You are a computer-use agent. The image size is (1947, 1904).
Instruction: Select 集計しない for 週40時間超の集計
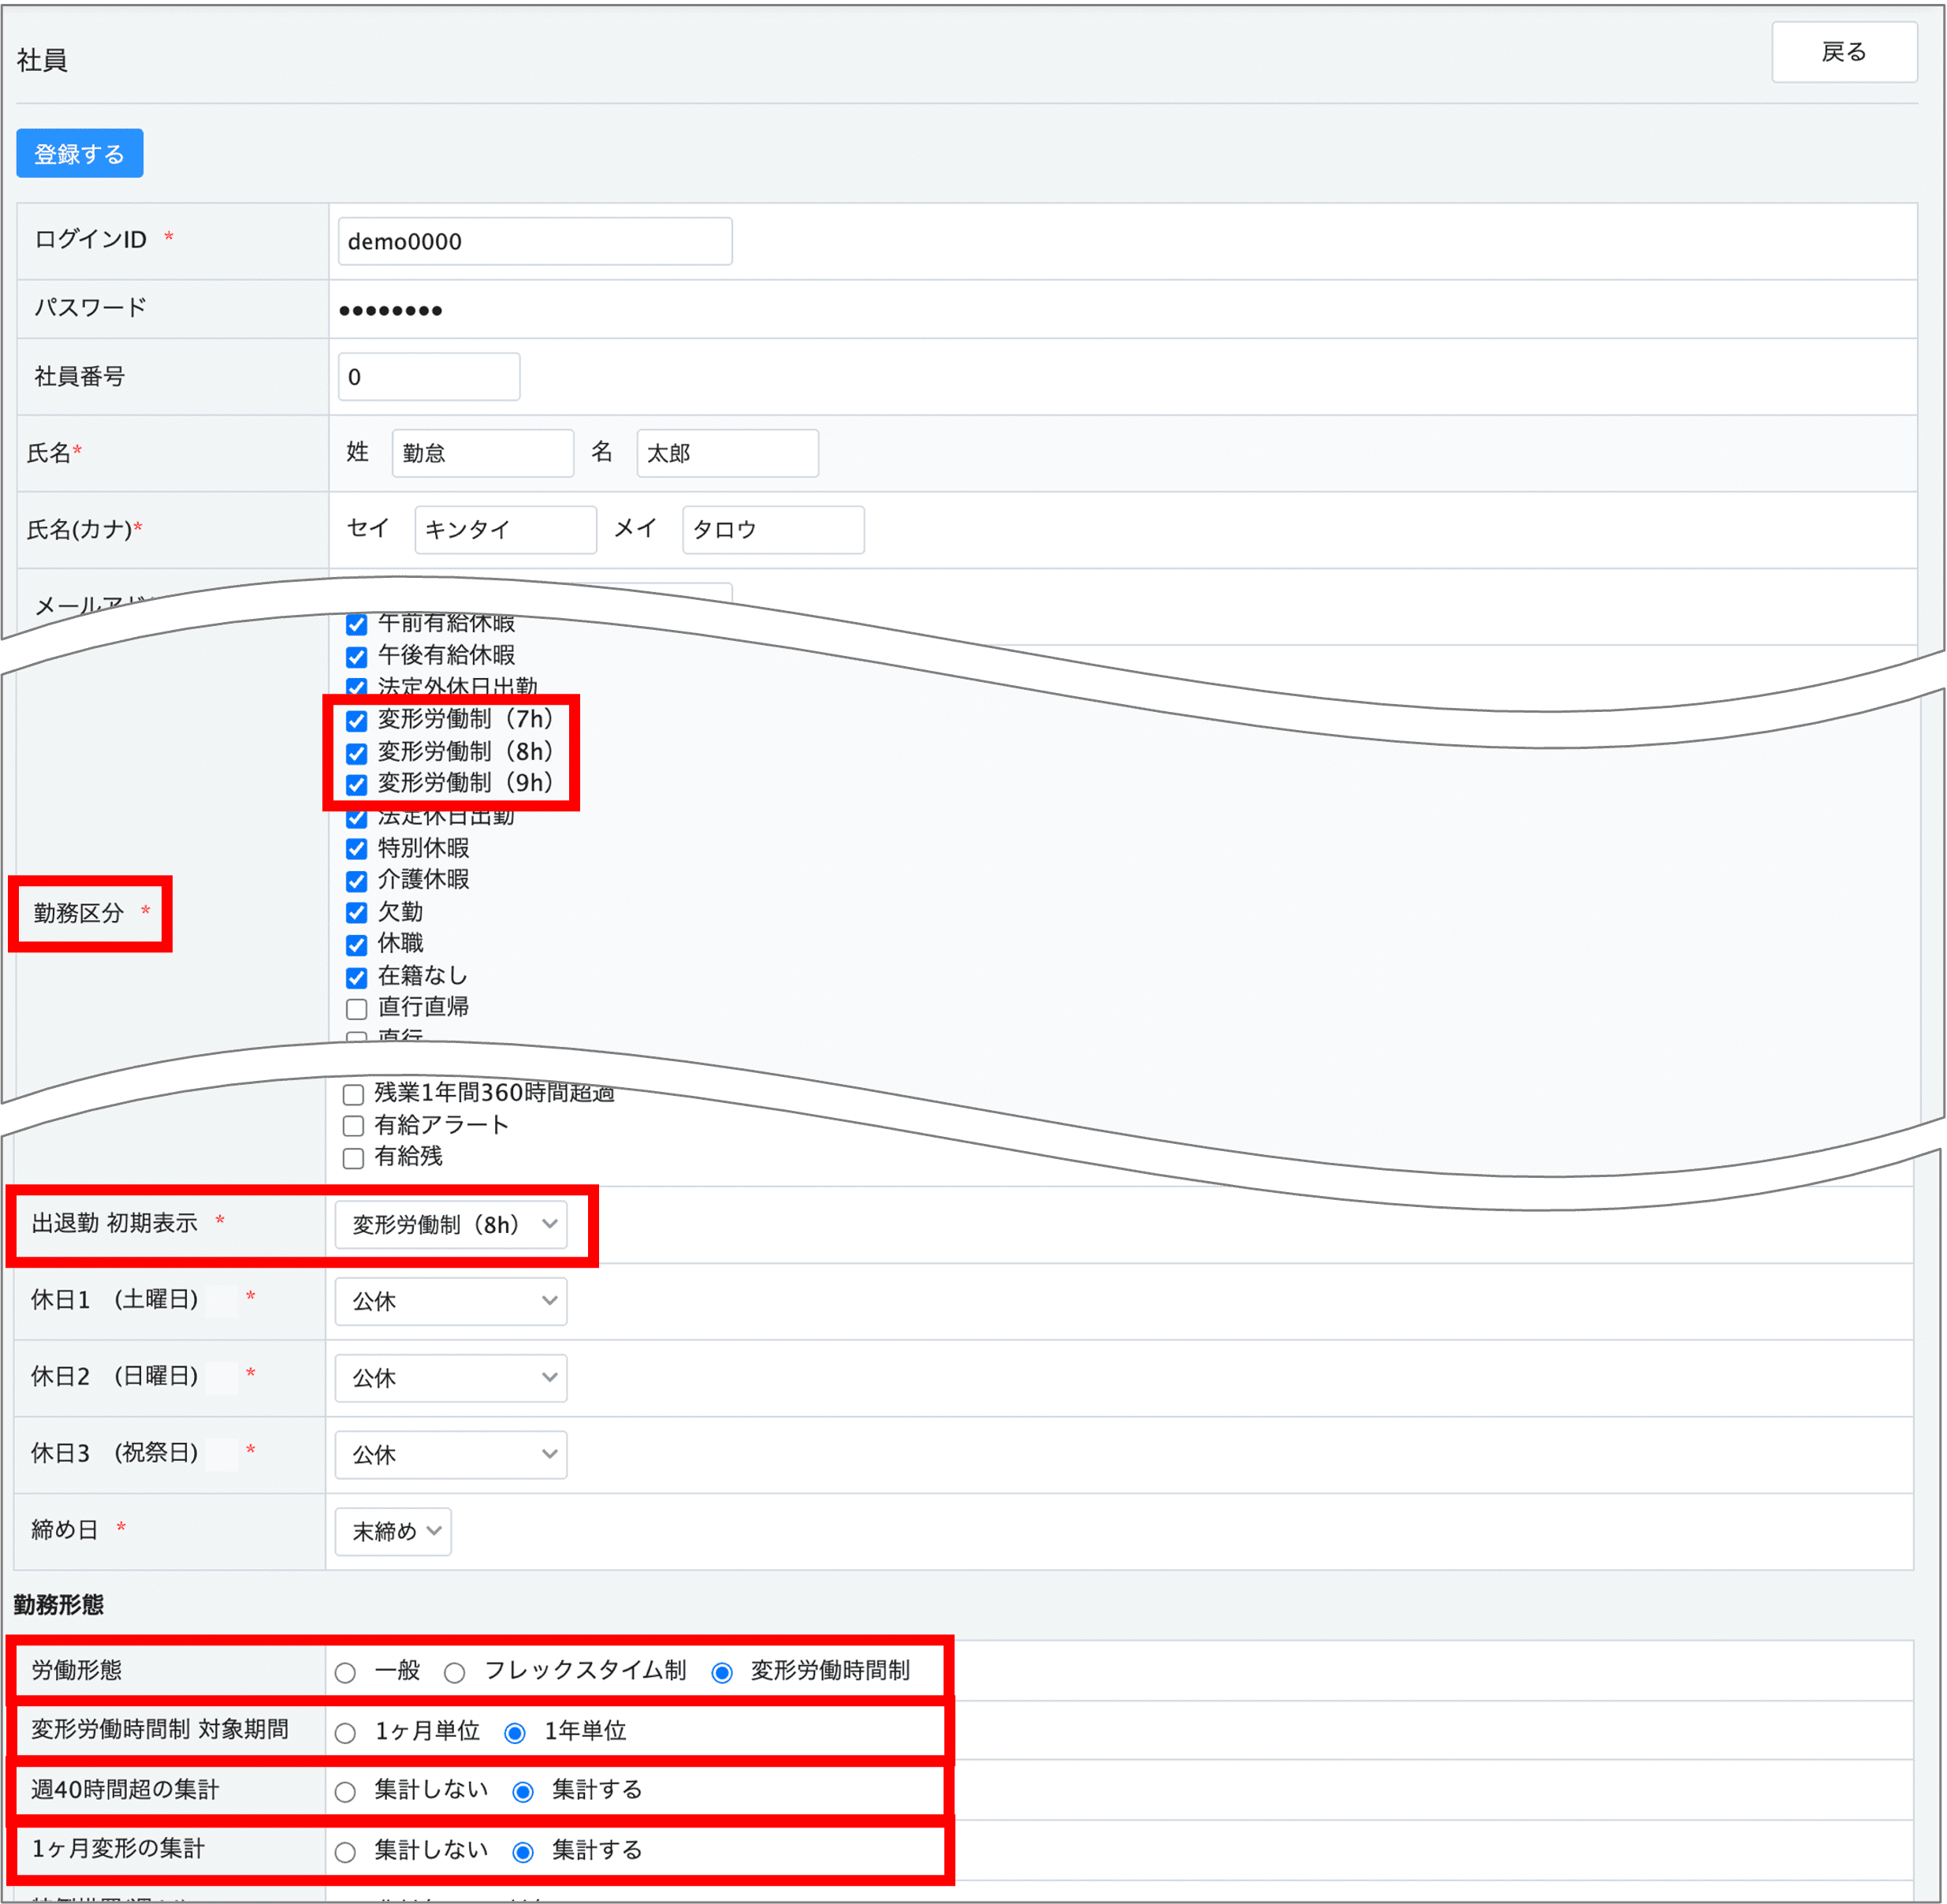[x=346, y=1792]
